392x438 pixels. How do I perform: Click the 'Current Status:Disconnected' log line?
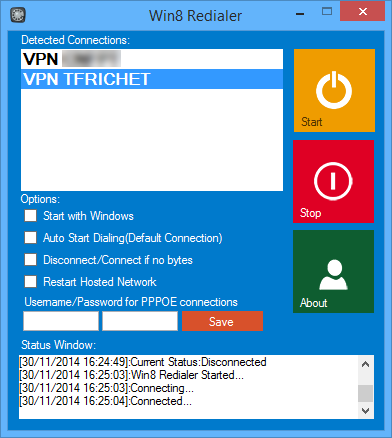(143, 362)
